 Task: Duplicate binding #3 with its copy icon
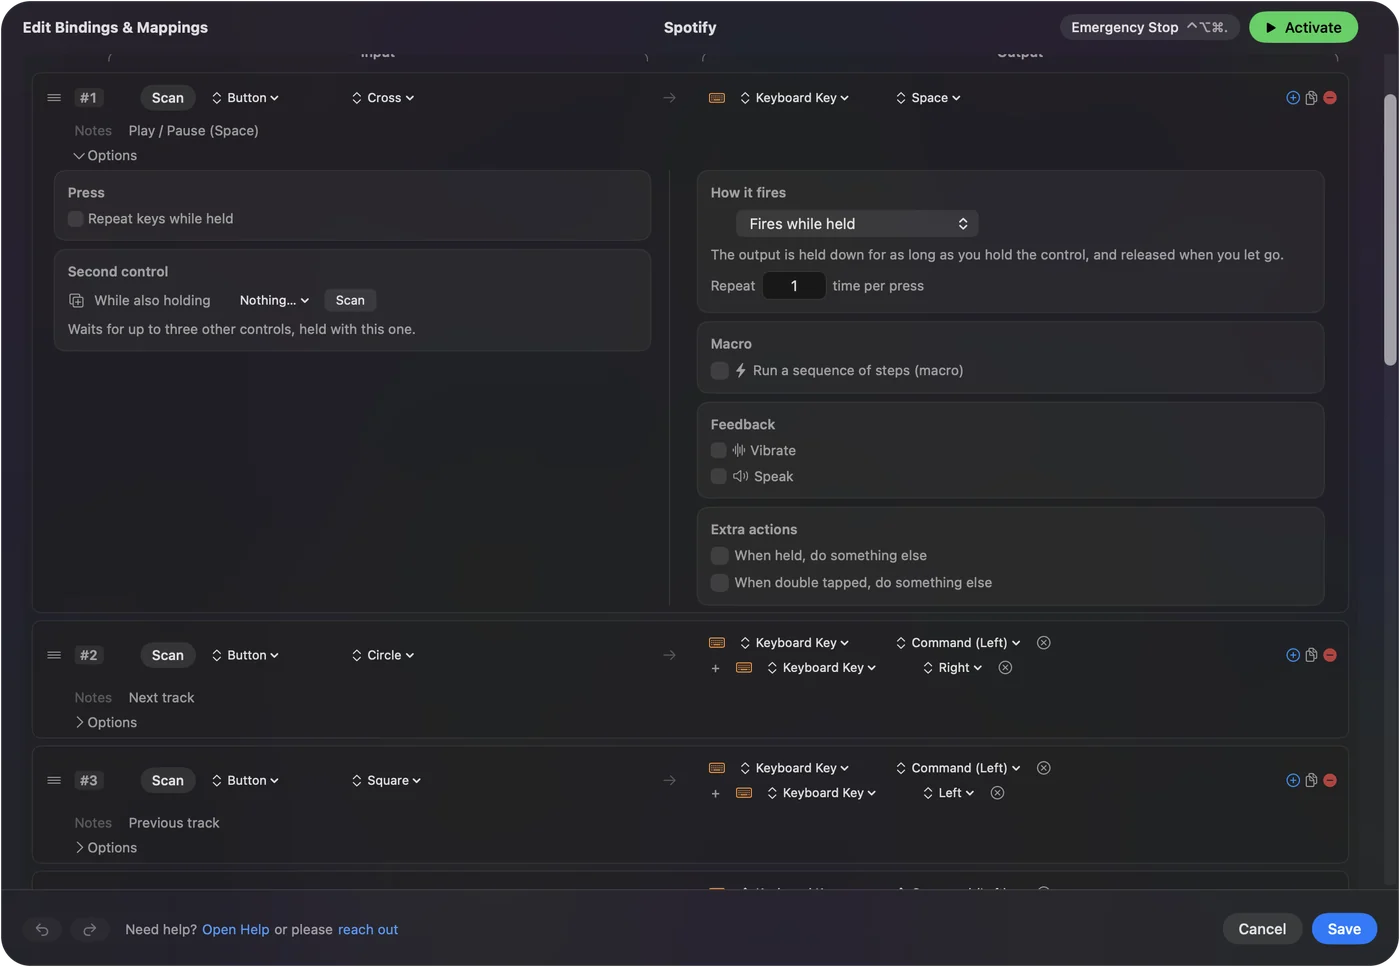(1311, 780)
